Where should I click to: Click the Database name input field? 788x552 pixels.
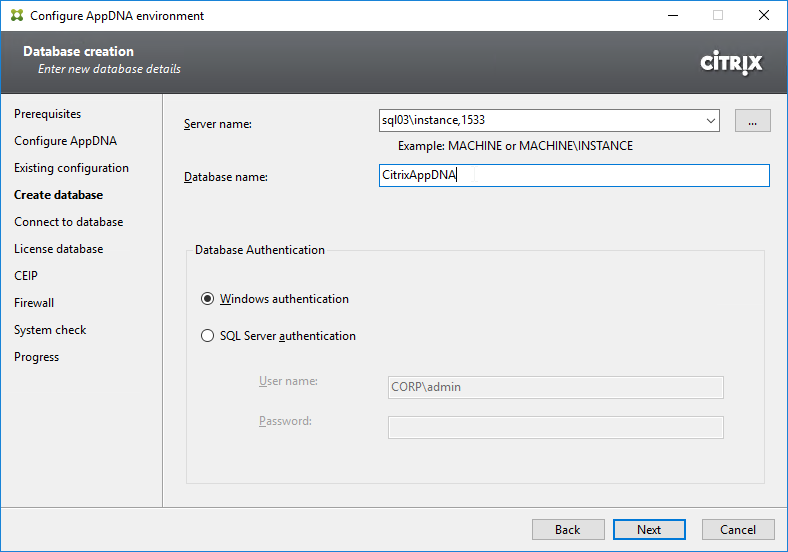point(574,175)
